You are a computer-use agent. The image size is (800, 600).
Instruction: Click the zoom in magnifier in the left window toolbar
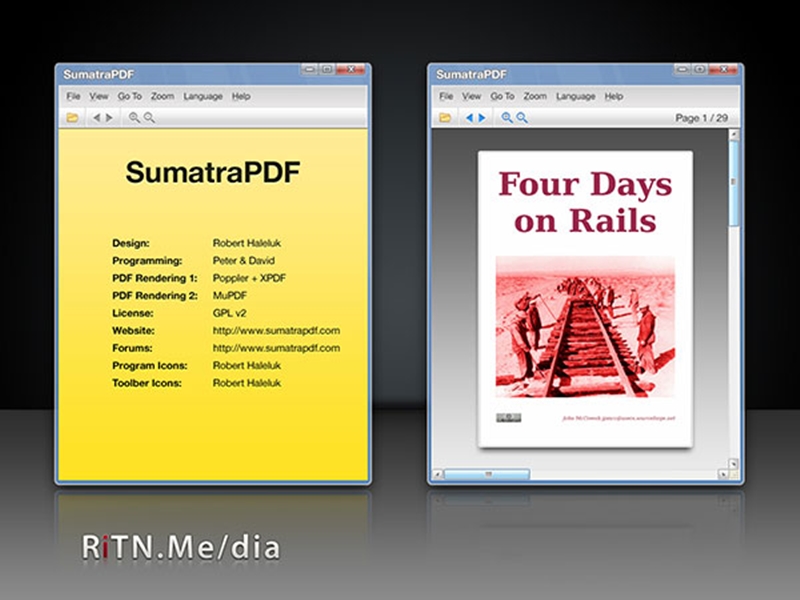coord(134,118)
